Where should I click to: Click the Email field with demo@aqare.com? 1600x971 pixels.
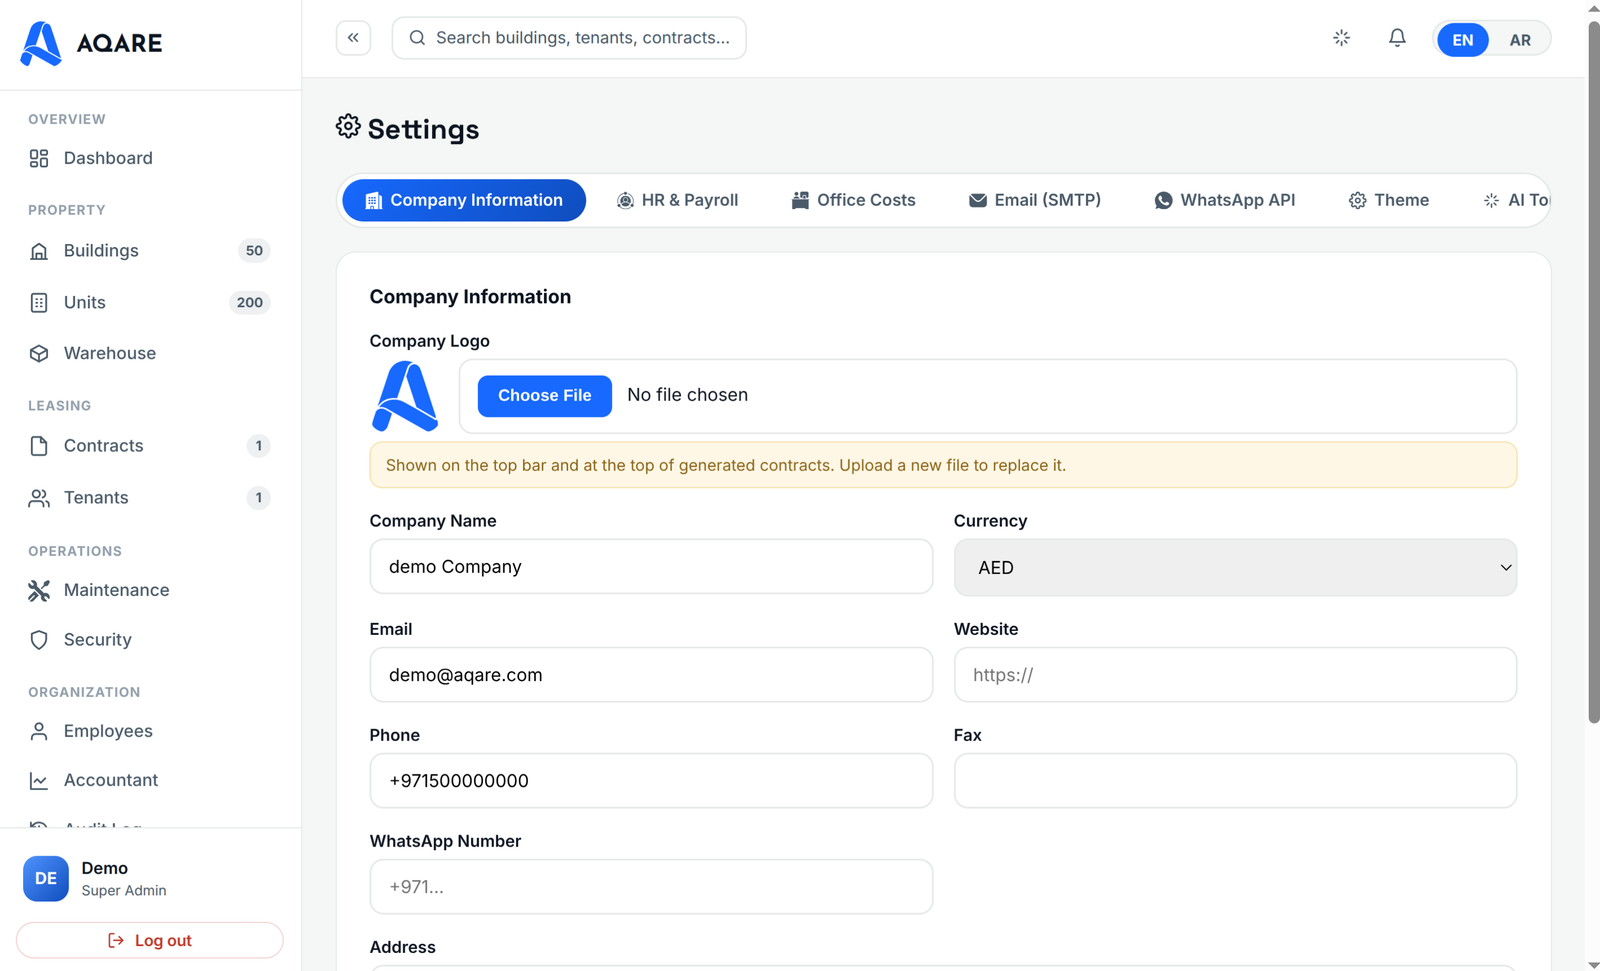pos(651,675)
